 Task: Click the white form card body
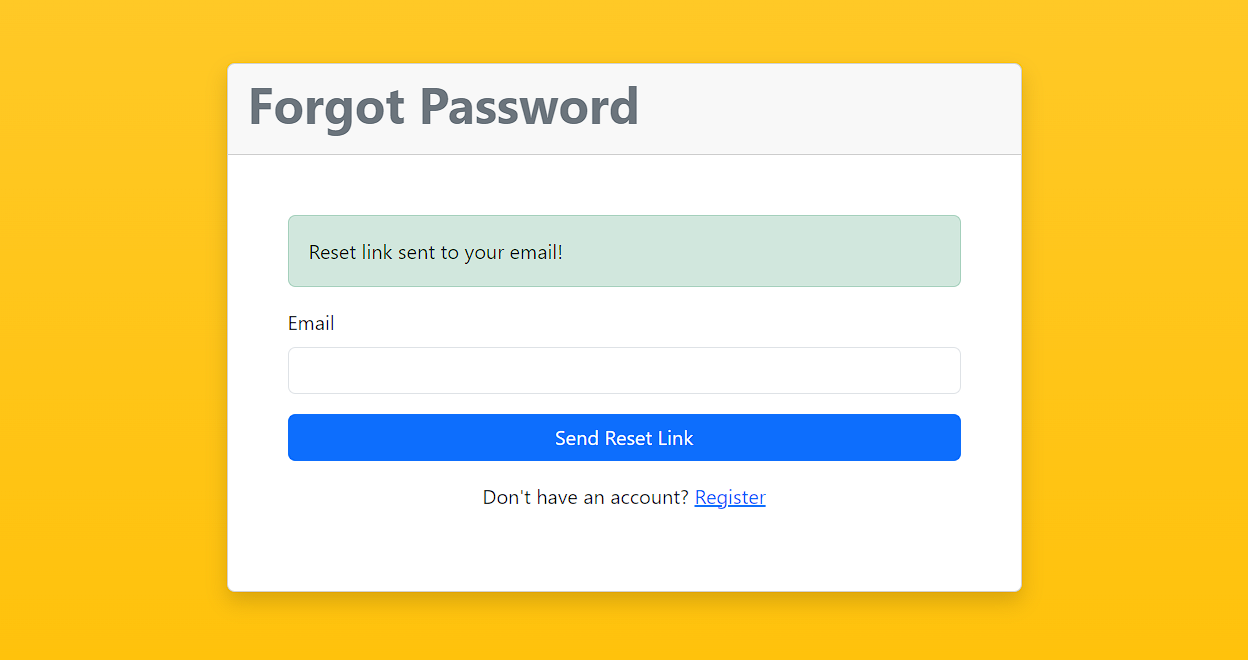(x=624, y=550)
